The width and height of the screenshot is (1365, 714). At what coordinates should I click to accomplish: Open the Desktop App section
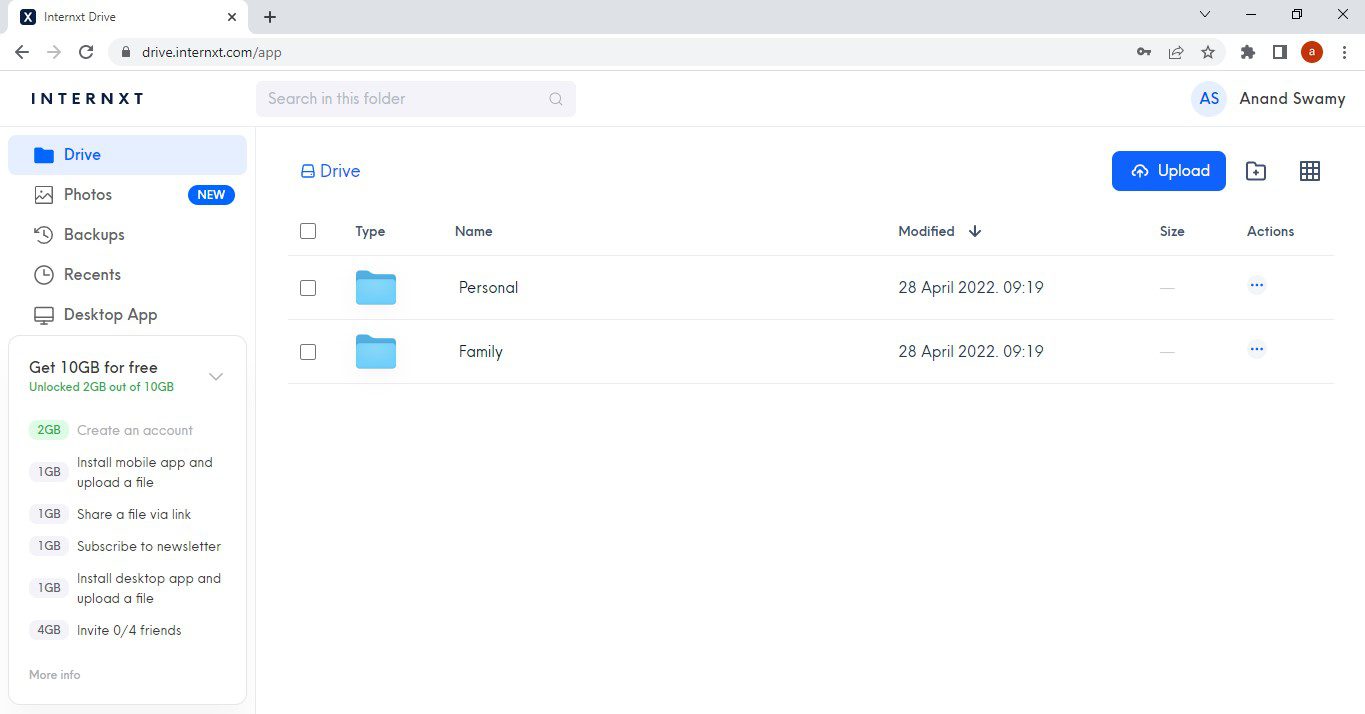(x=109, y=314)
